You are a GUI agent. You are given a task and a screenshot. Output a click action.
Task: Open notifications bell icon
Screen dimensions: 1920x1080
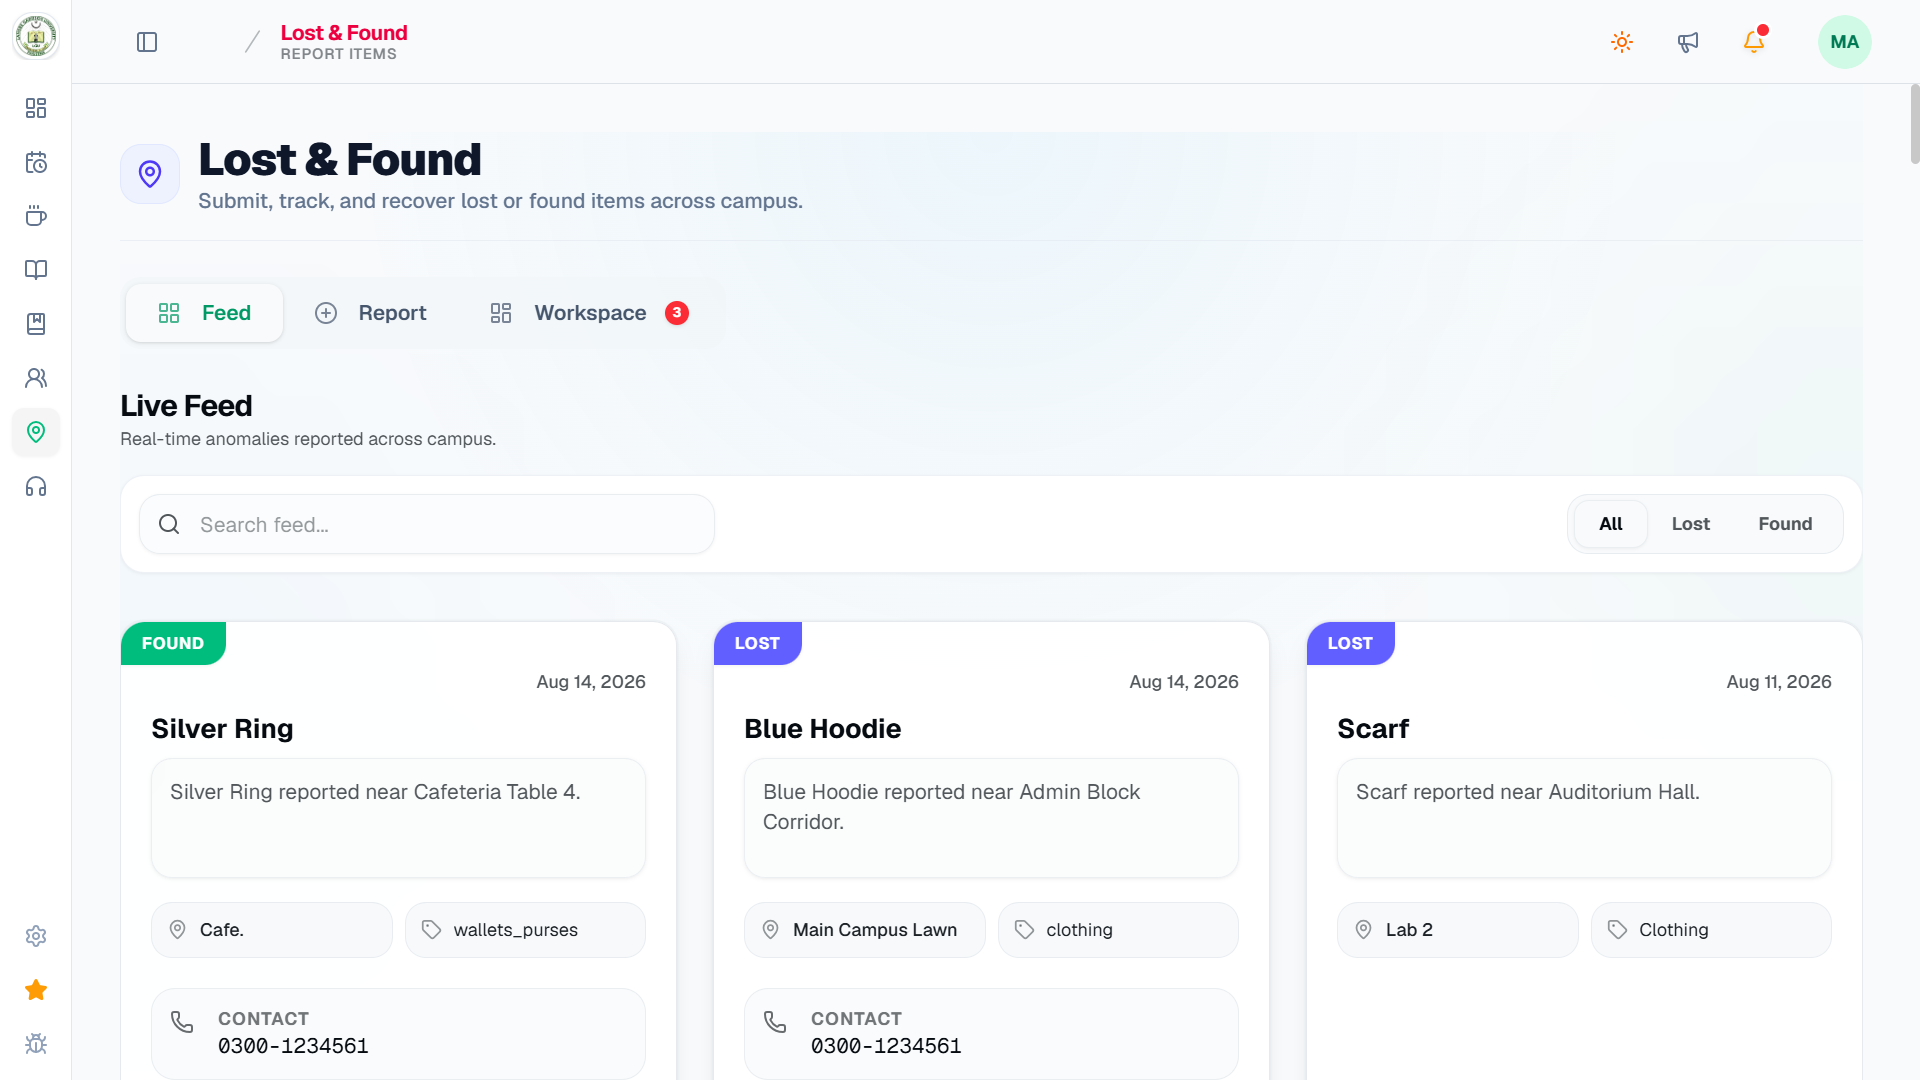click(x=1754, y=42)
